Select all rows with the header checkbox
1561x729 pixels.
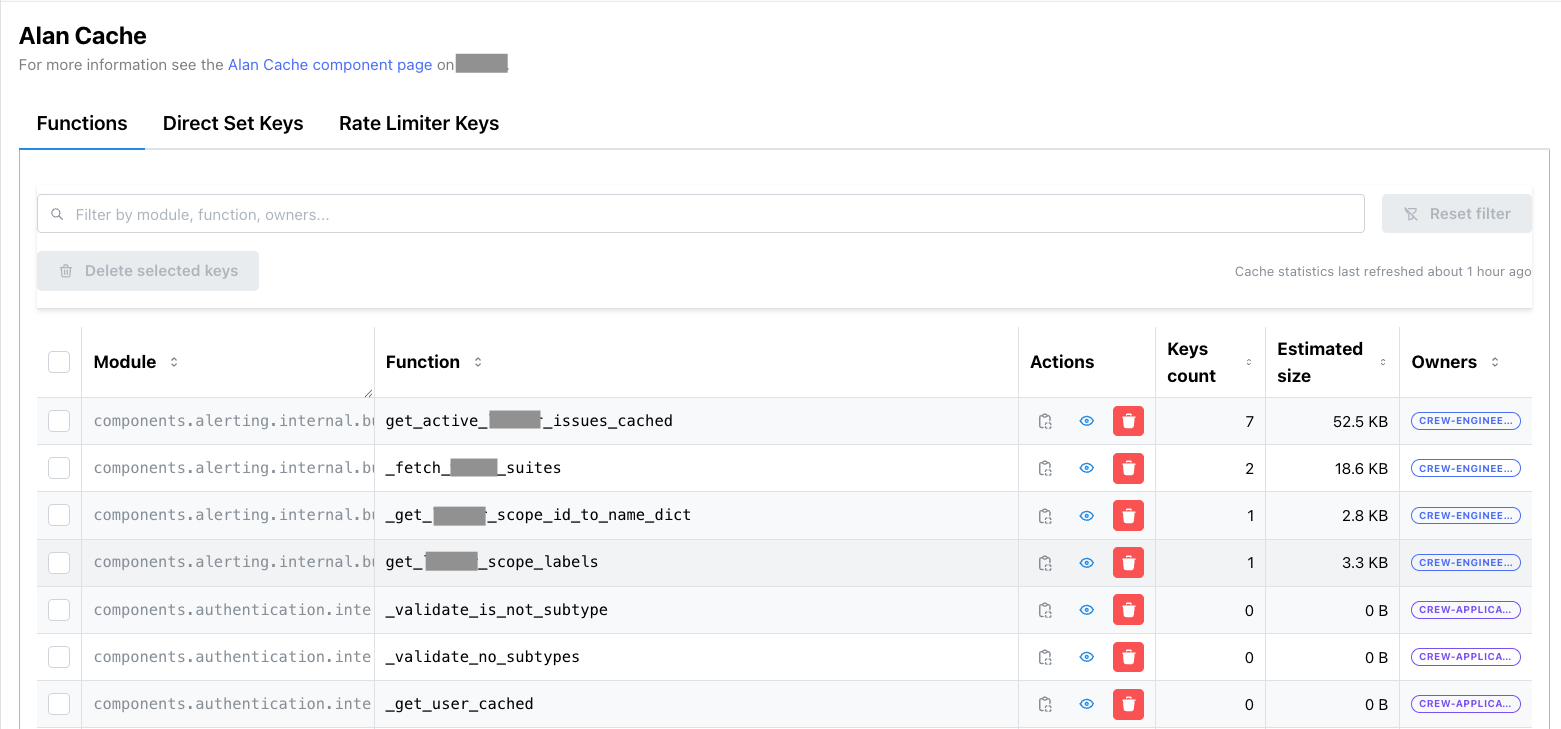pyautogui.click(x=58, y=361)
